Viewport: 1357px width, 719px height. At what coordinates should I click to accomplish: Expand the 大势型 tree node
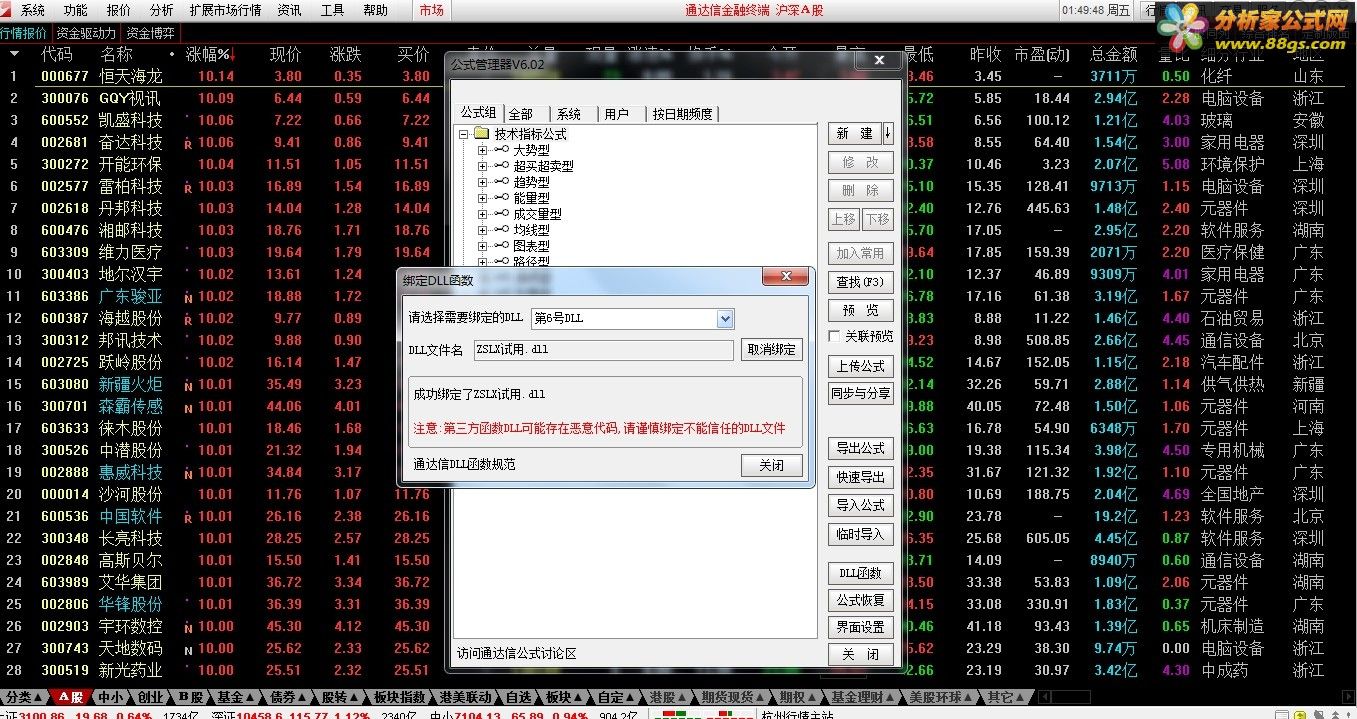(x=483, y=150)
